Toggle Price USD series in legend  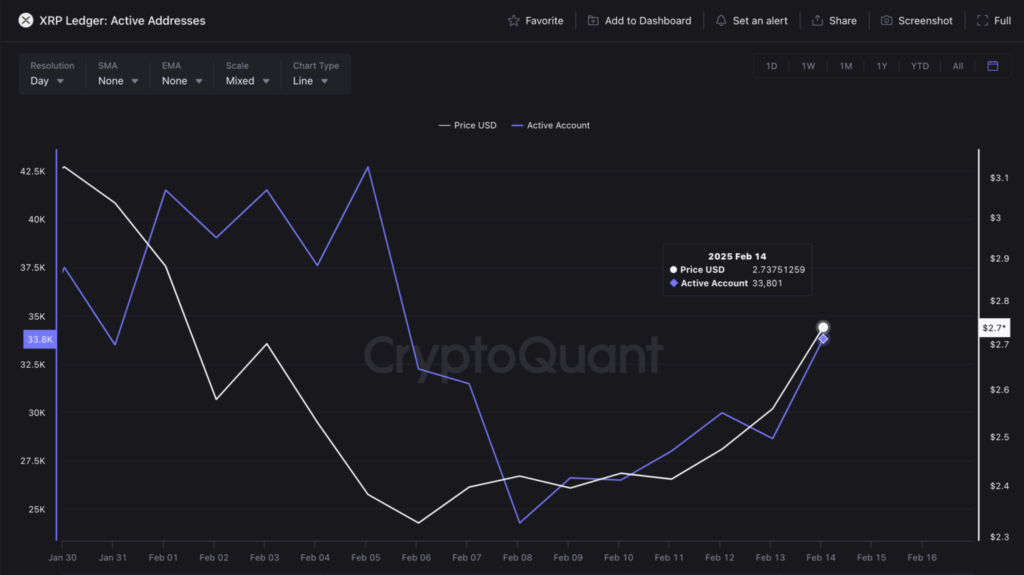click(468, 125)
